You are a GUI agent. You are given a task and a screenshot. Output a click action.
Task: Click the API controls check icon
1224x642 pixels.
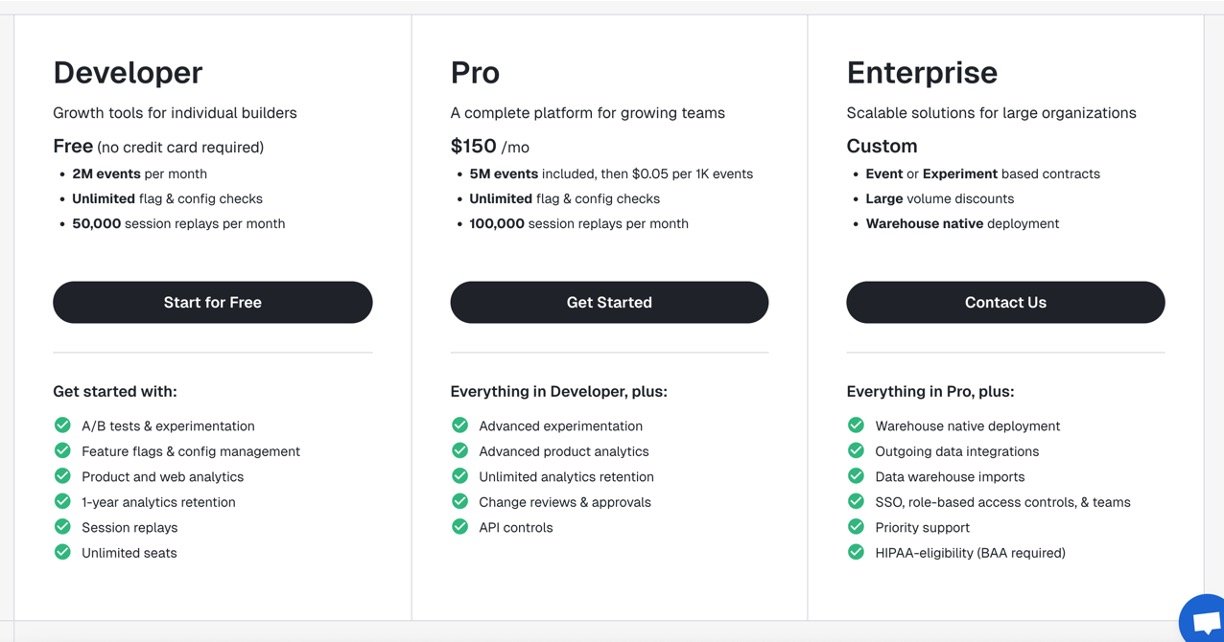(x=460, y=527)
